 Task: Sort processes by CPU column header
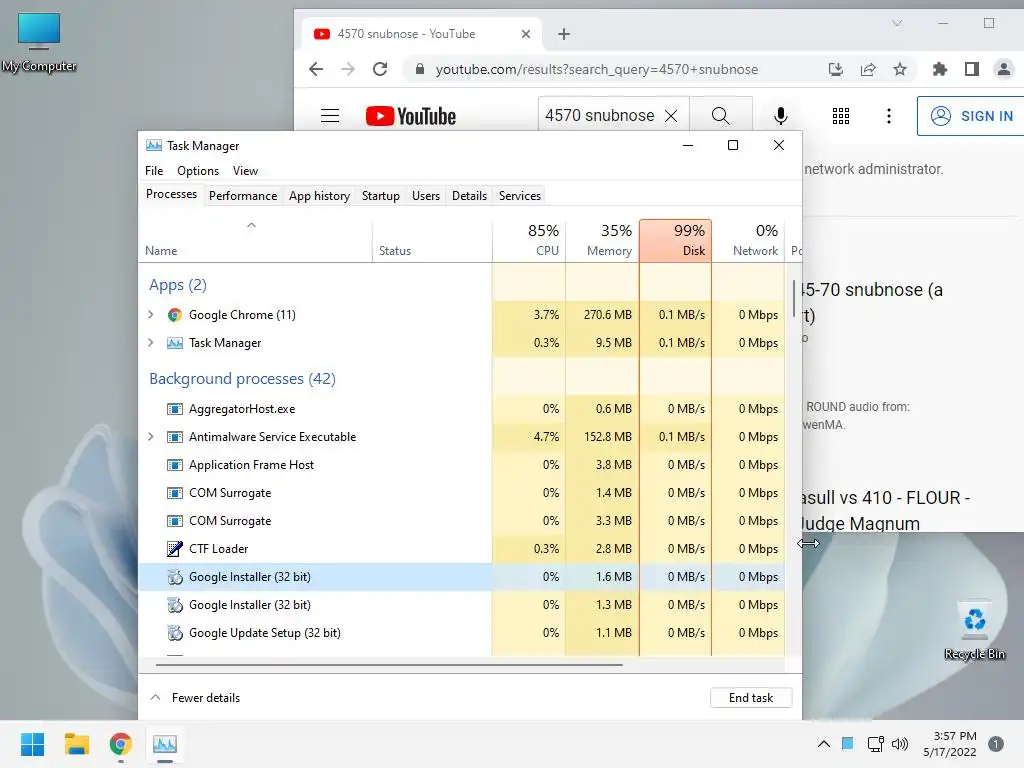[529, 240]
